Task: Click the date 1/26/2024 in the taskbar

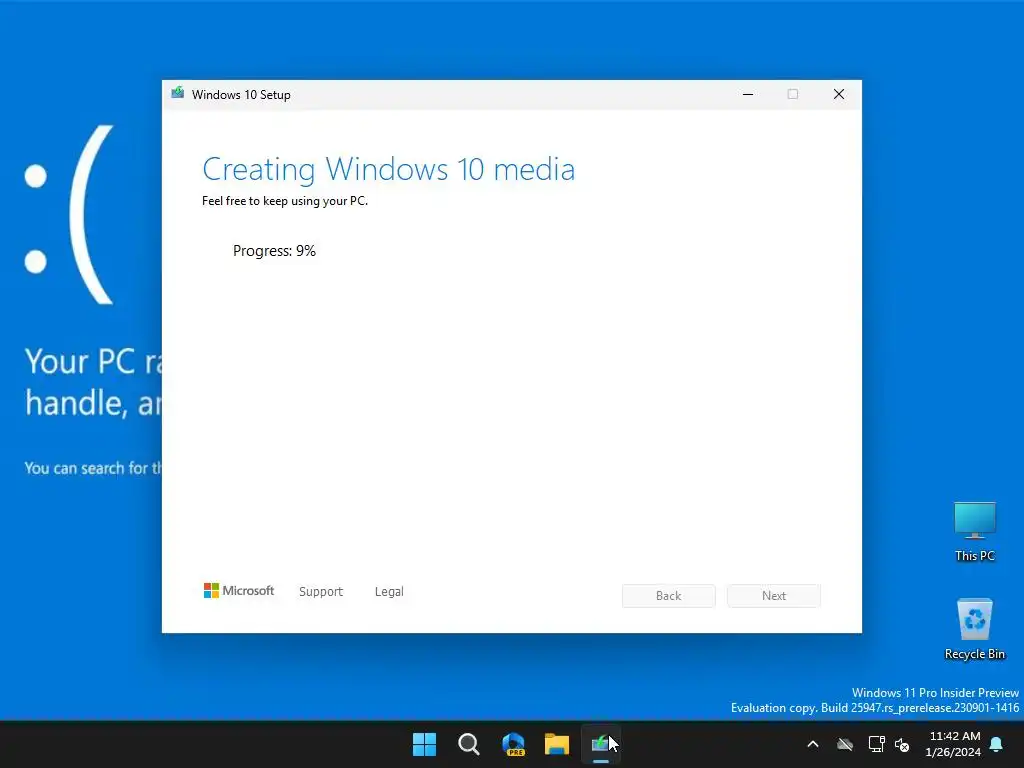Action: (x=953, y=752)
